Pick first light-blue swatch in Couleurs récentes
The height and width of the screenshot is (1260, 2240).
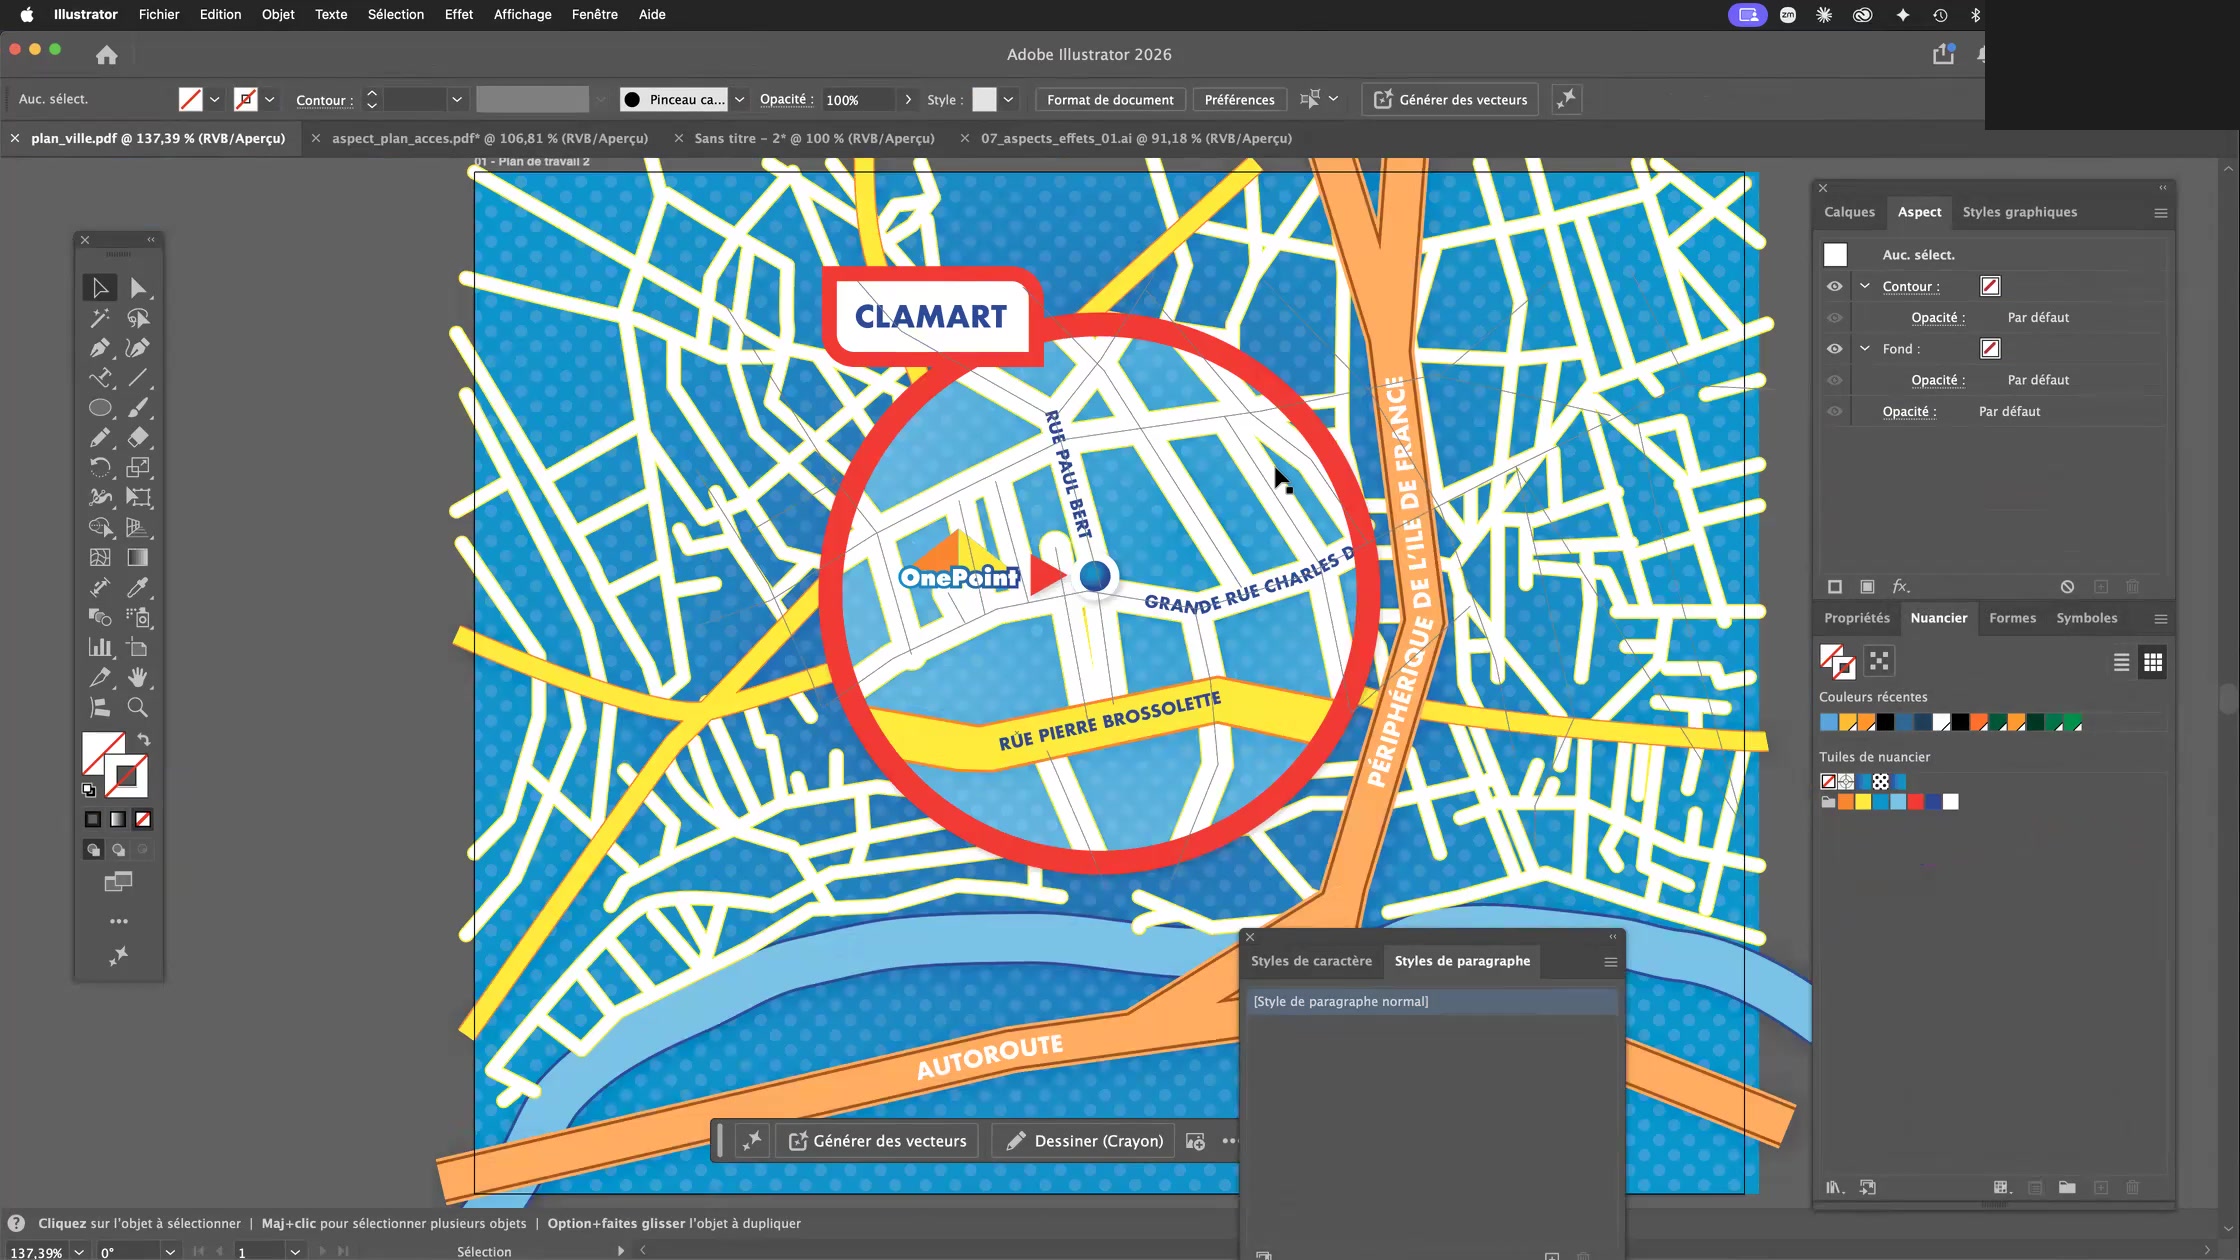pos(1829,722)
